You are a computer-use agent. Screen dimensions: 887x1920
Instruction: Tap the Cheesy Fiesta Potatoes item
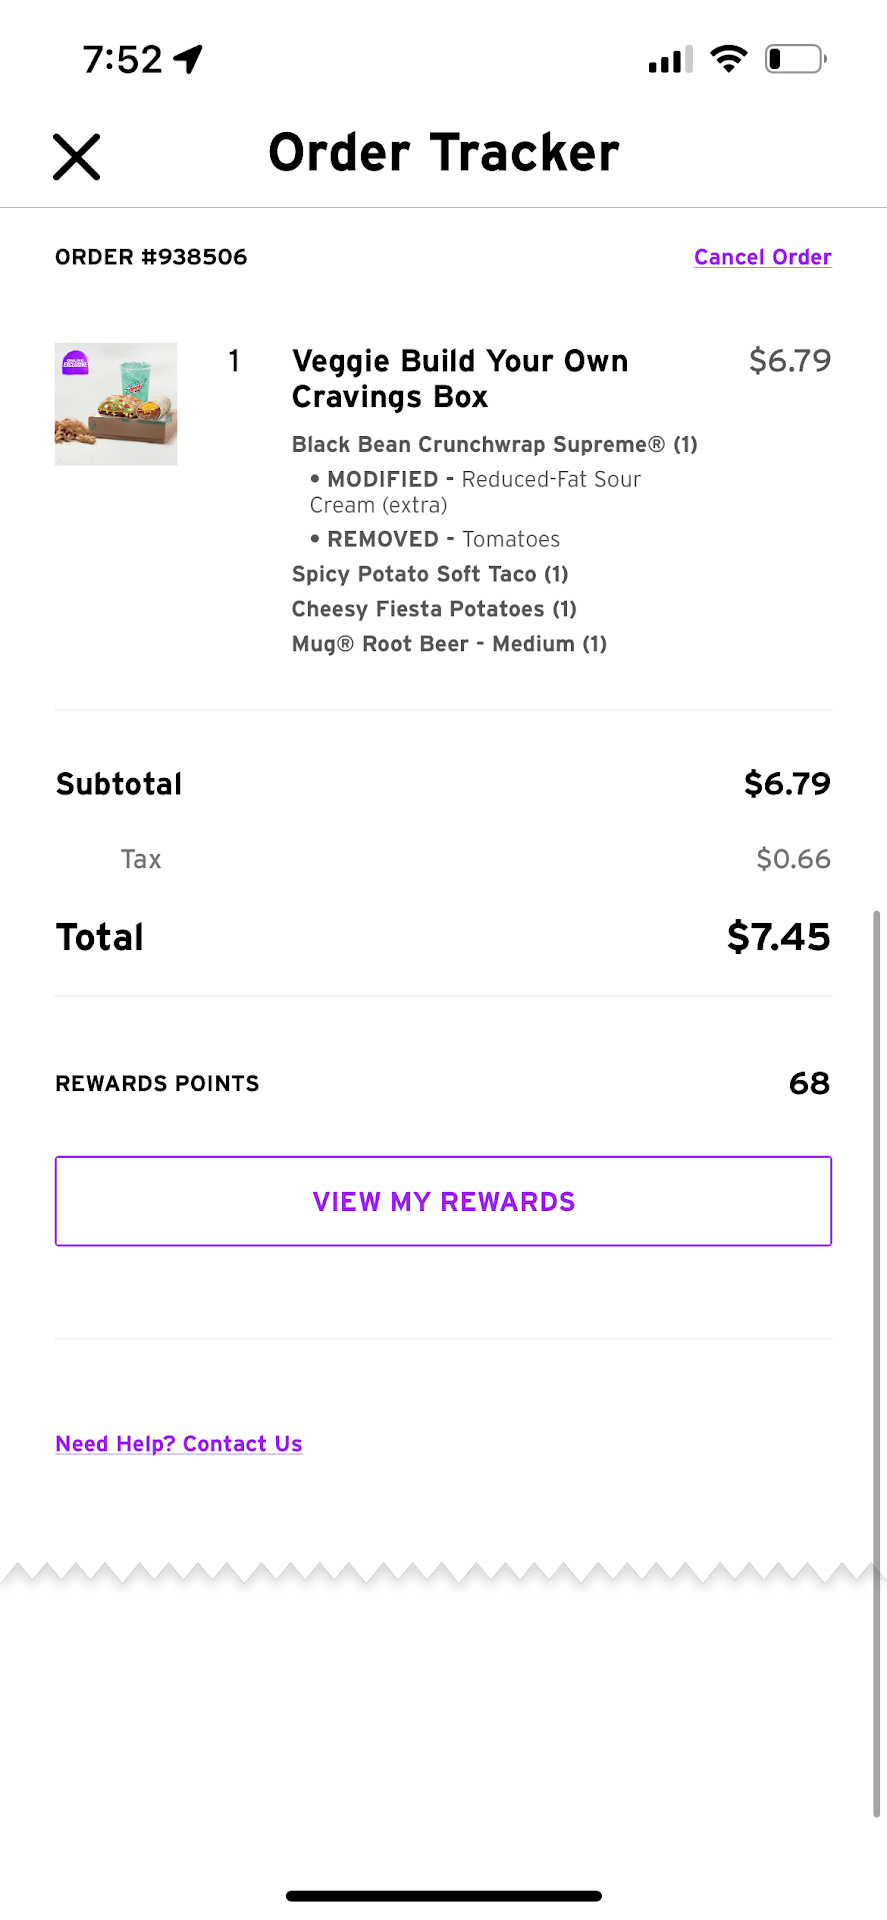pyautogui.click(x=434, y=609)
